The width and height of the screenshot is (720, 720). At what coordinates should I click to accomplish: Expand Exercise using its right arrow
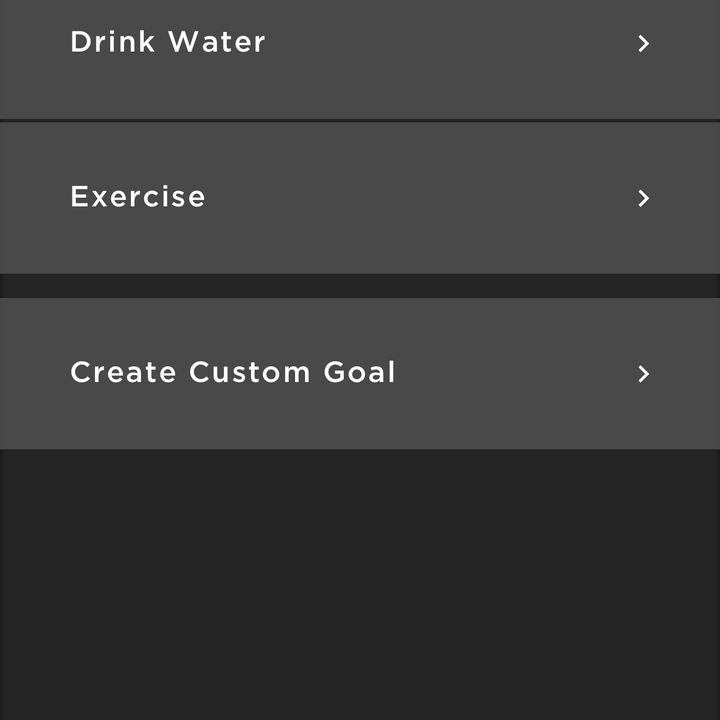(x=644, y=198)
